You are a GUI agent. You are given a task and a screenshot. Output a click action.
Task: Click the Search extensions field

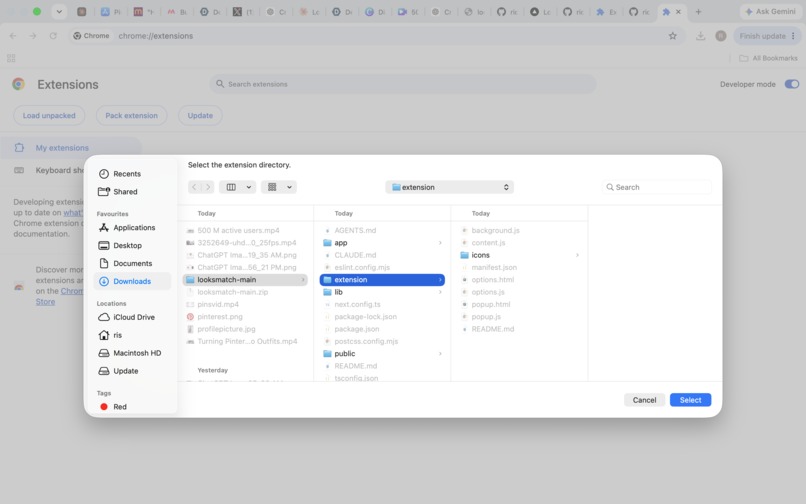(x=403, y=84)
